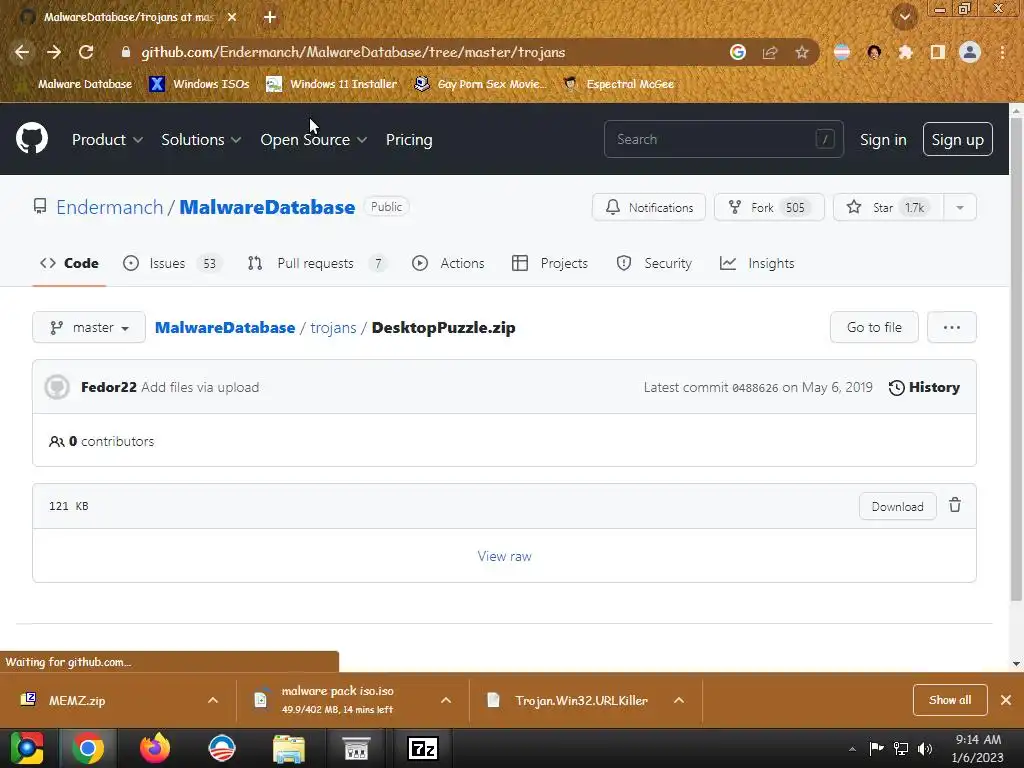Open Trojan.Win32.URLKiller download options chevron

(679, 700)
